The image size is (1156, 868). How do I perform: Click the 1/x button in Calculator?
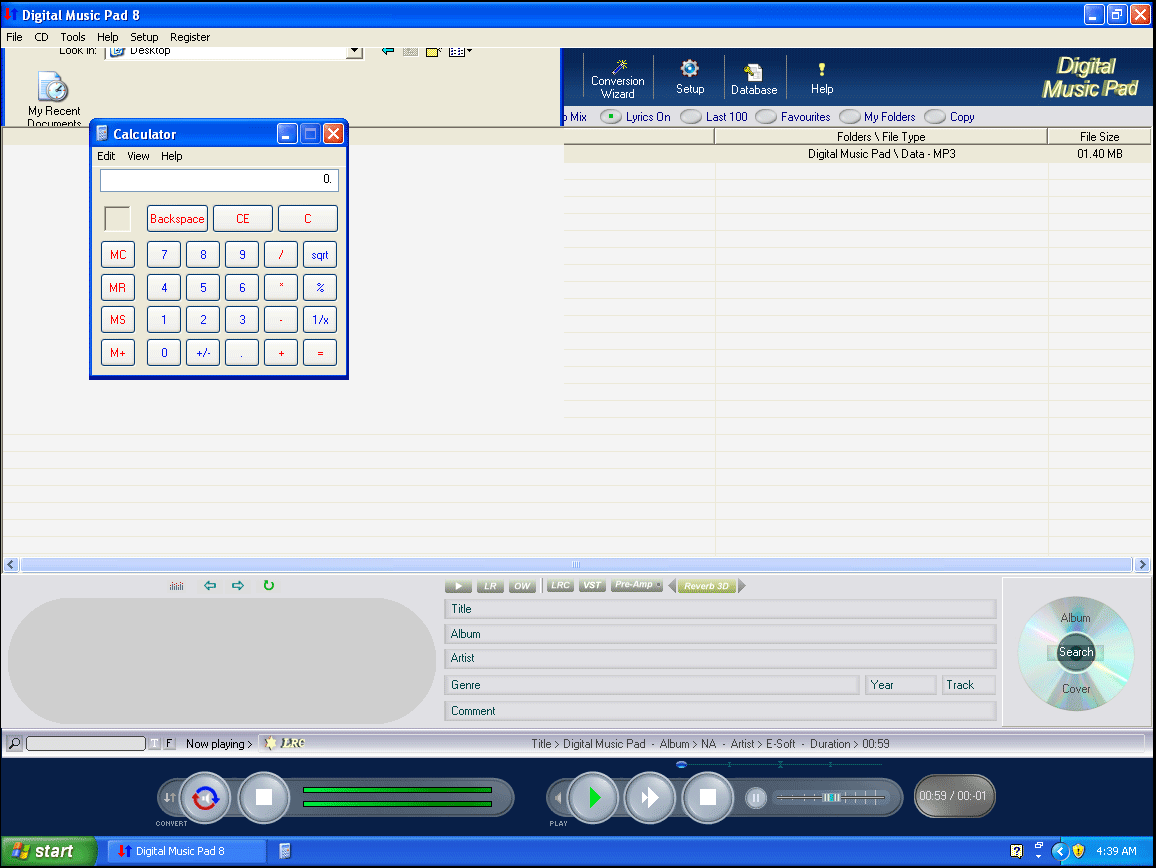[320, 319]
